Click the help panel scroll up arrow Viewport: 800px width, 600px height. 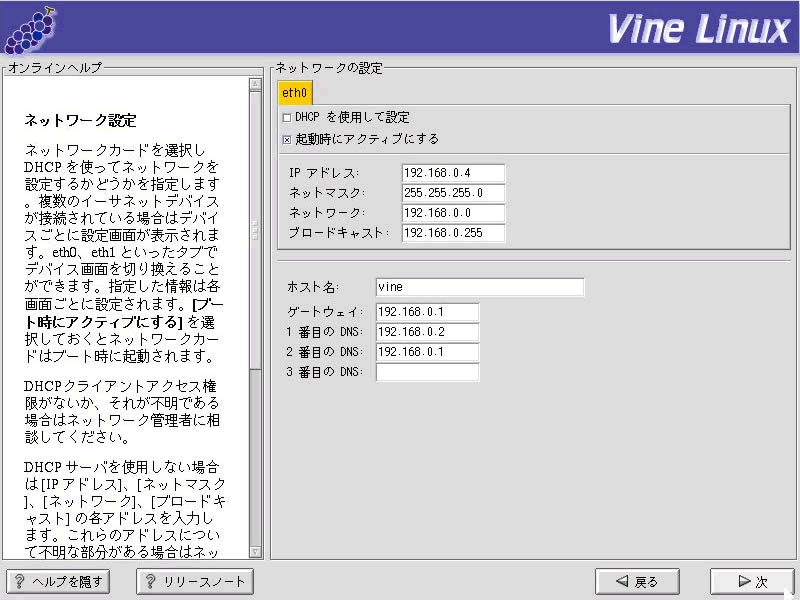[x=255, y=84]
